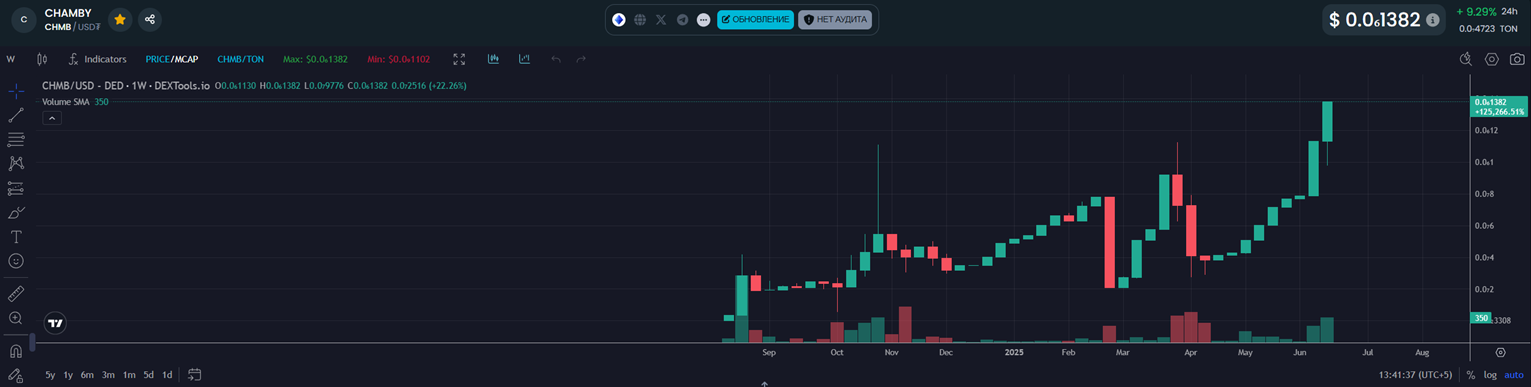
Task: Collapse the indicator legend chevron
Action: [x=53, y=118]
